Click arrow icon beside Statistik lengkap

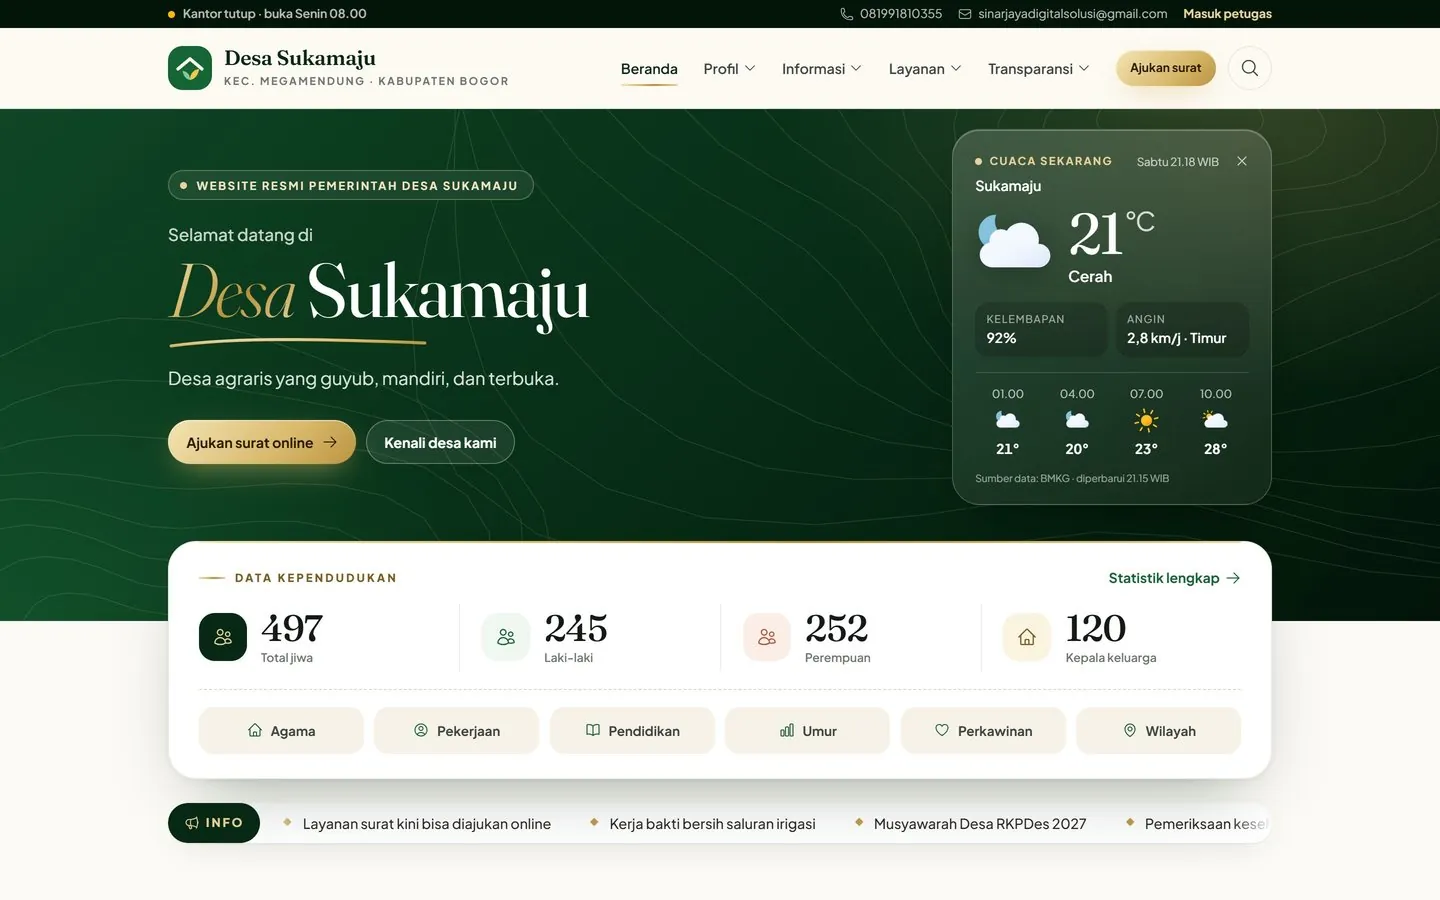[1233, 578]
